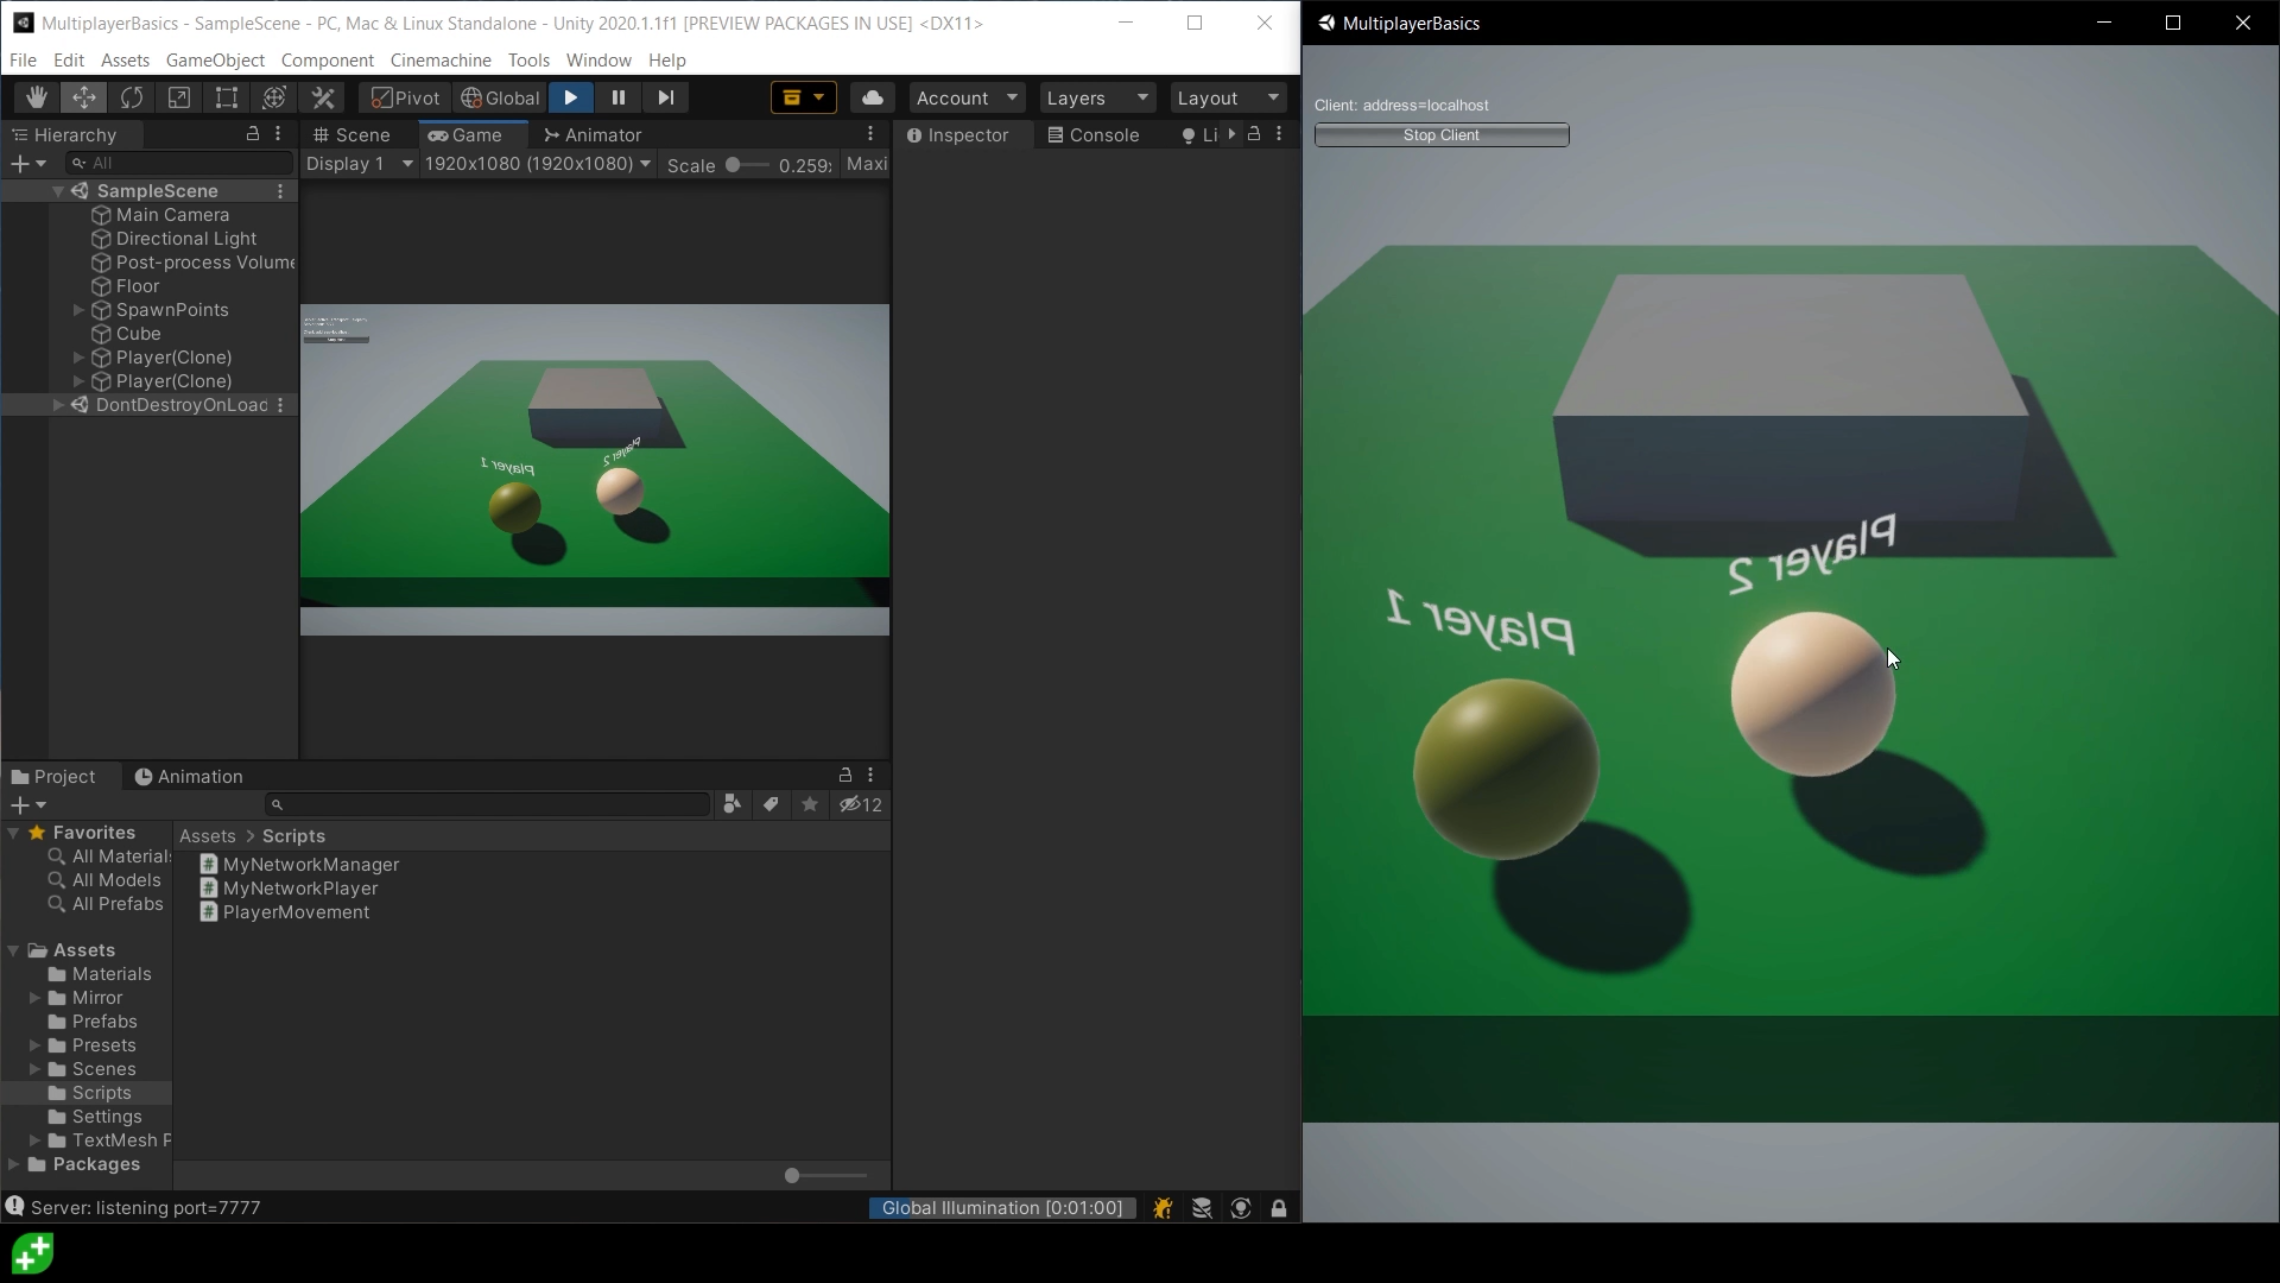The width and height of the screenshot is (2280, 1283).
Task: Open the Layers dropdown
Action: click(1096, 97)
